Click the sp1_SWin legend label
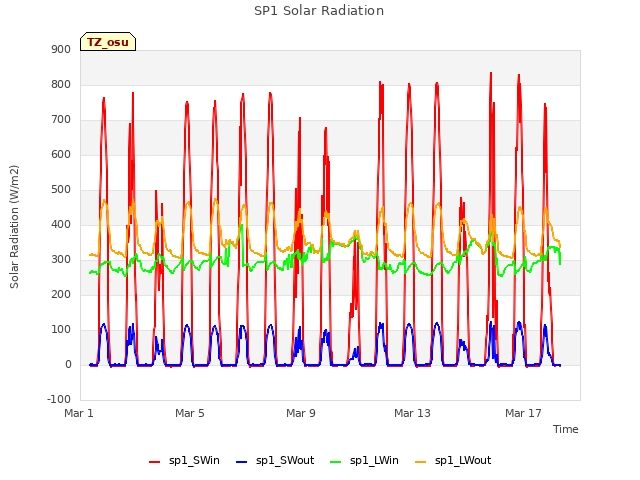This screenshot has width=640, height=480. (x=194, y=460)
